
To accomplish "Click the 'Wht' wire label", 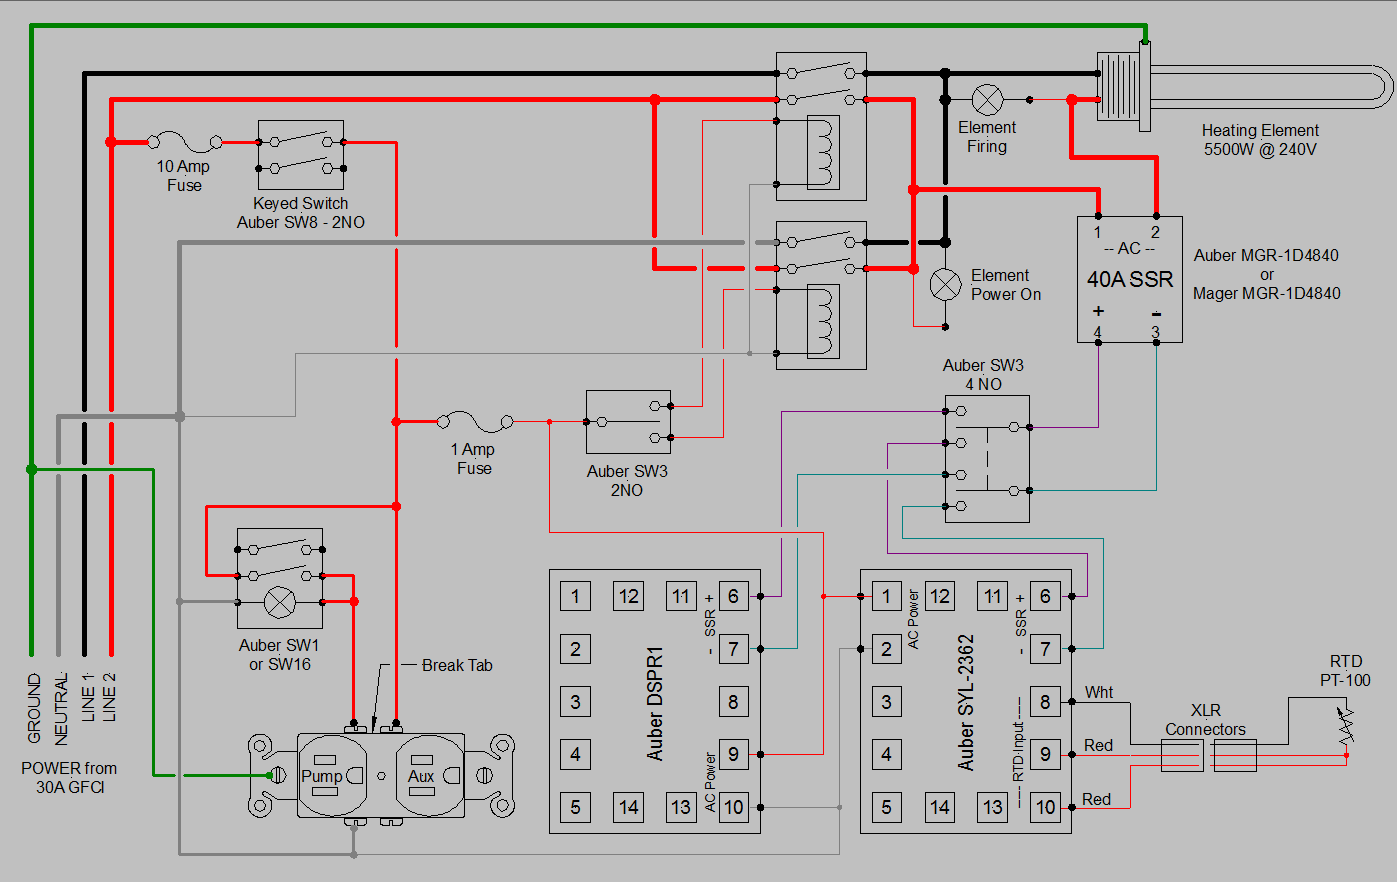I will [x=1099, y=692].
